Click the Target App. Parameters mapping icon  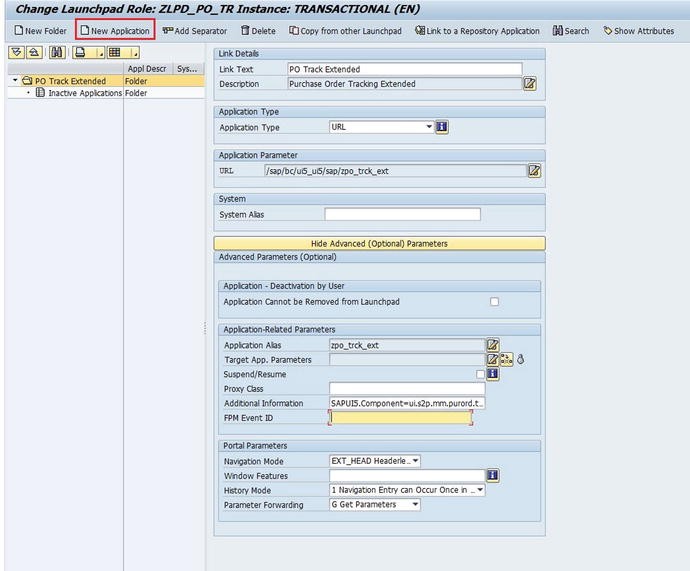point(506,359)
